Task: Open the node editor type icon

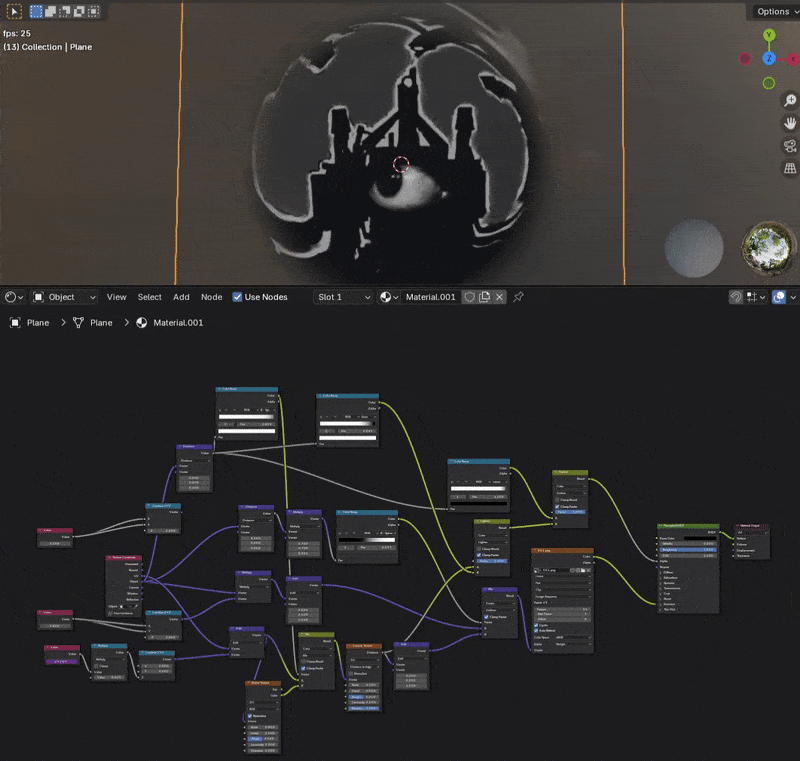Action: point(13,297)
